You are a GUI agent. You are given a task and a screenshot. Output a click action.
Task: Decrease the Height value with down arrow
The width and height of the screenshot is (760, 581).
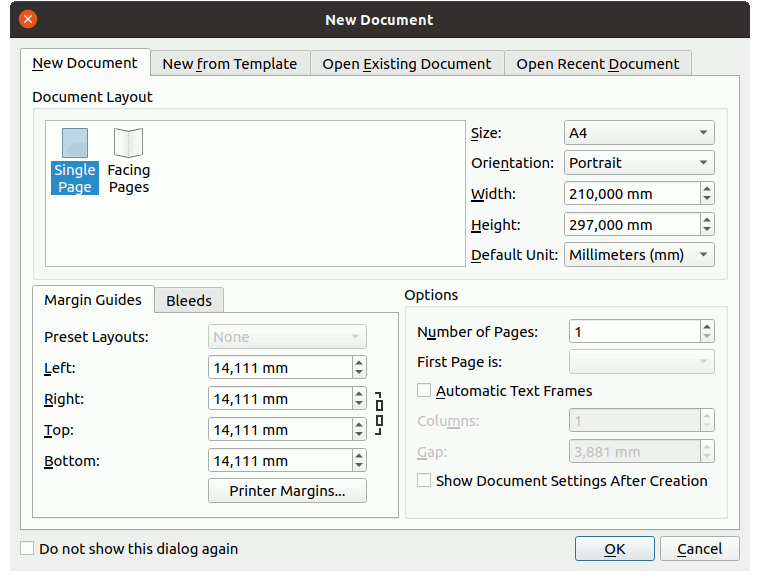(707, 229)
